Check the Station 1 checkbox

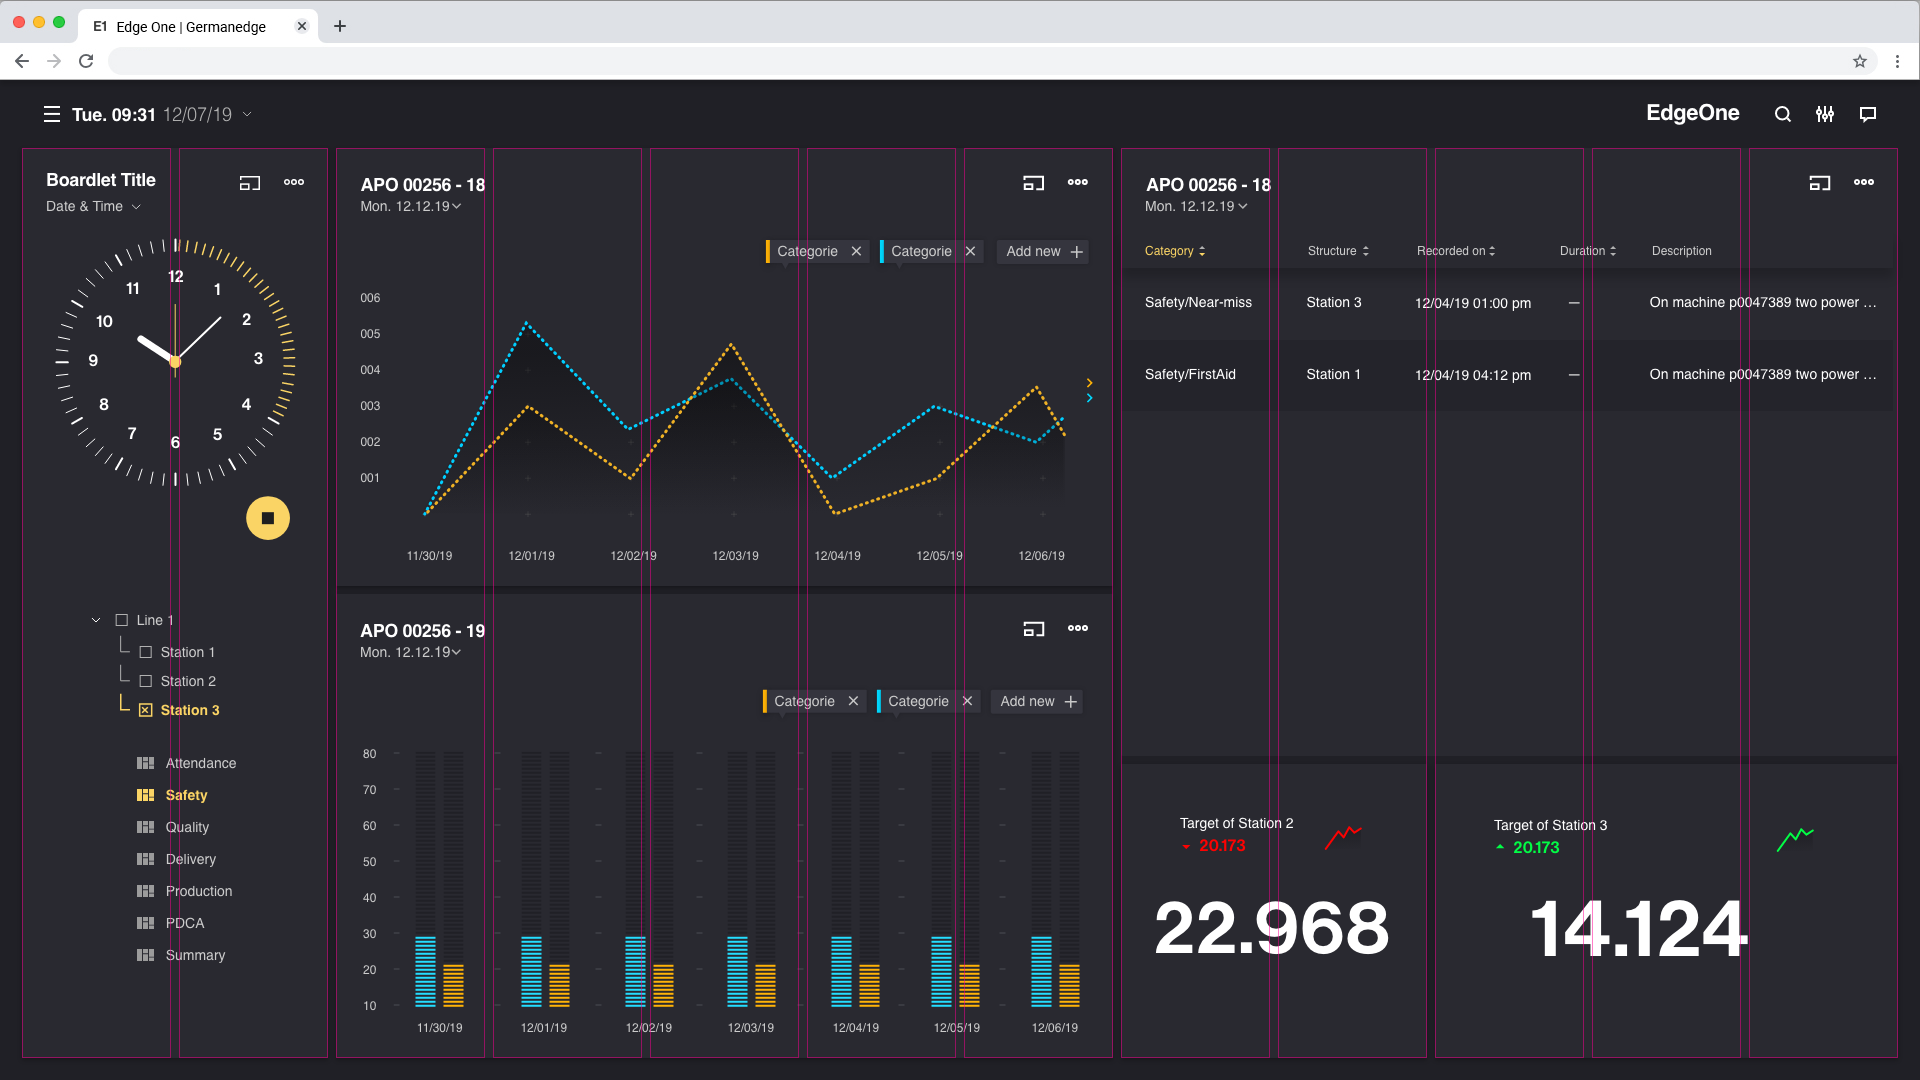(146, 652)
